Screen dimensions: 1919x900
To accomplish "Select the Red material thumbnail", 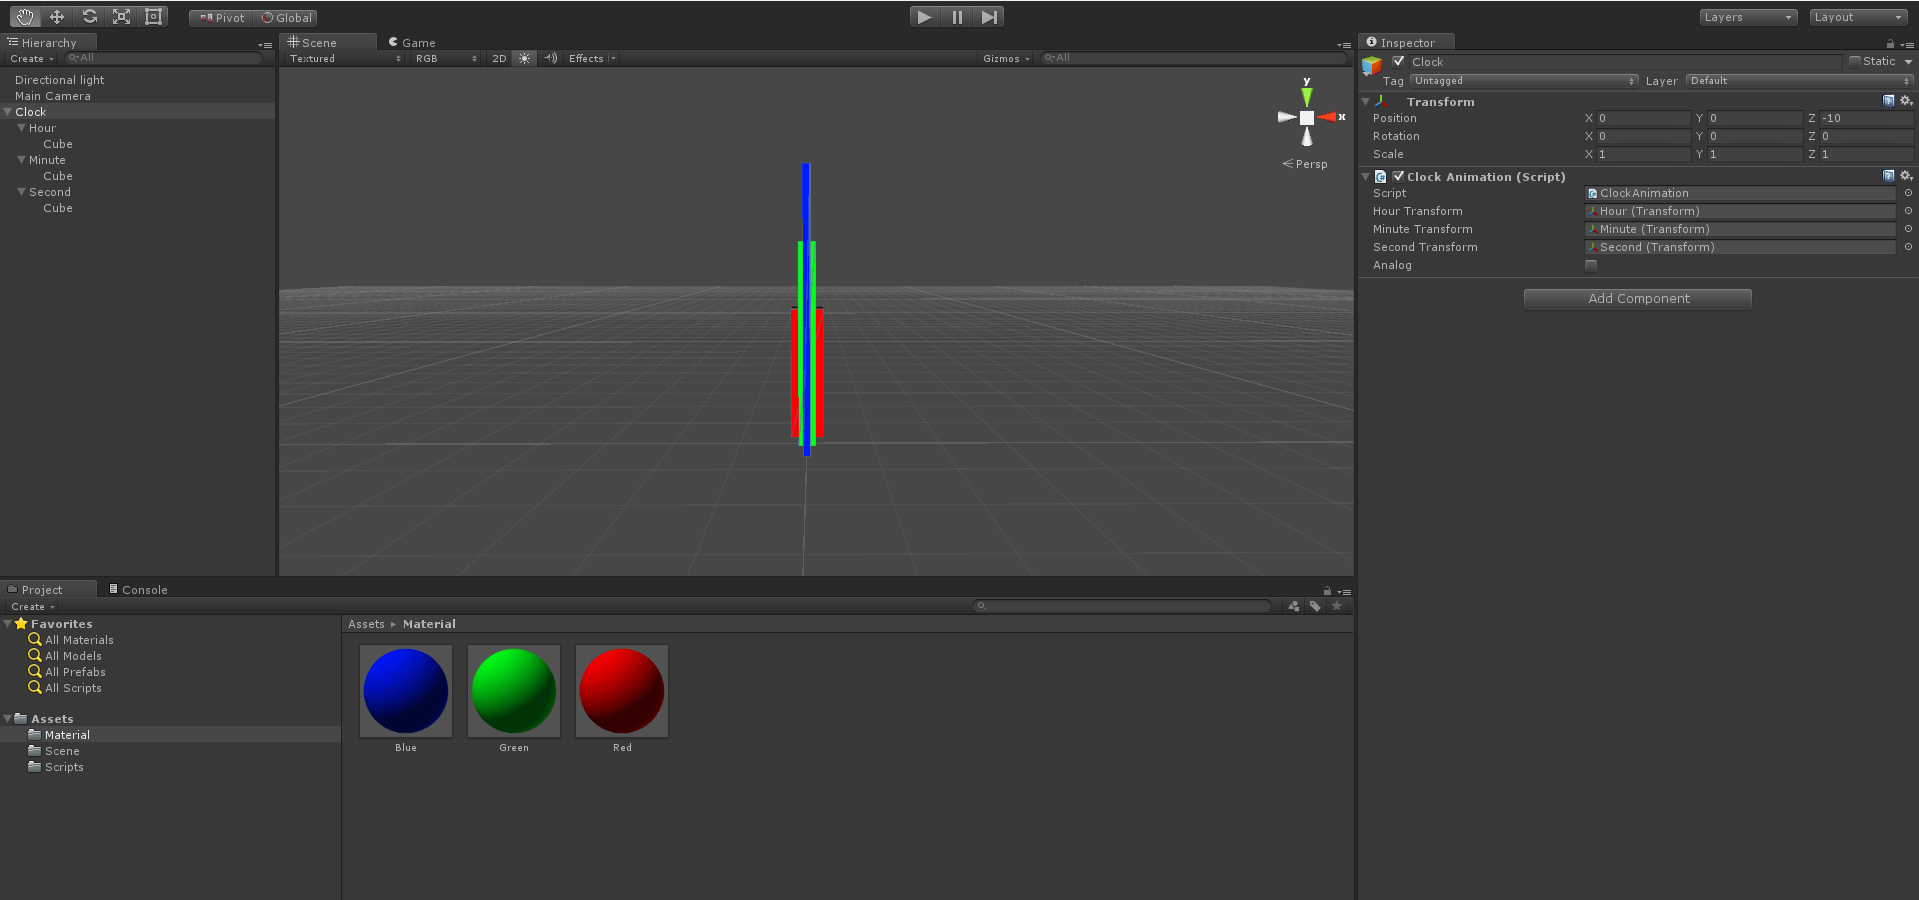I will pyautogui.click(x=621, y=691).
